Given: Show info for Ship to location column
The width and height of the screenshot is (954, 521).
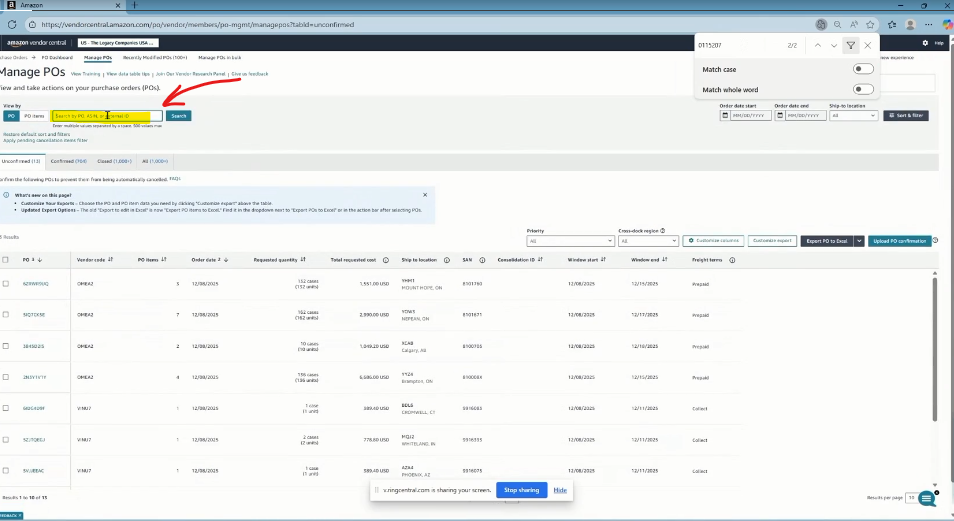Looking at the screenshot, I should pos(447,260).
